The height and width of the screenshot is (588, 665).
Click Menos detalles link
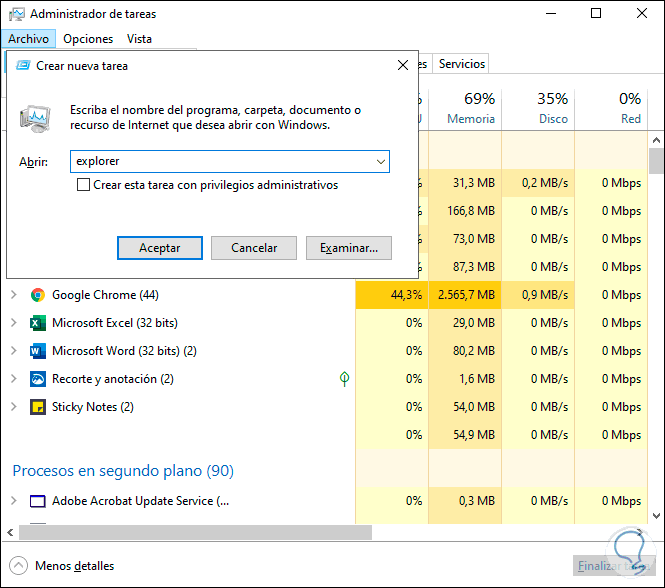pyautogui.click(x=75, y=566)
